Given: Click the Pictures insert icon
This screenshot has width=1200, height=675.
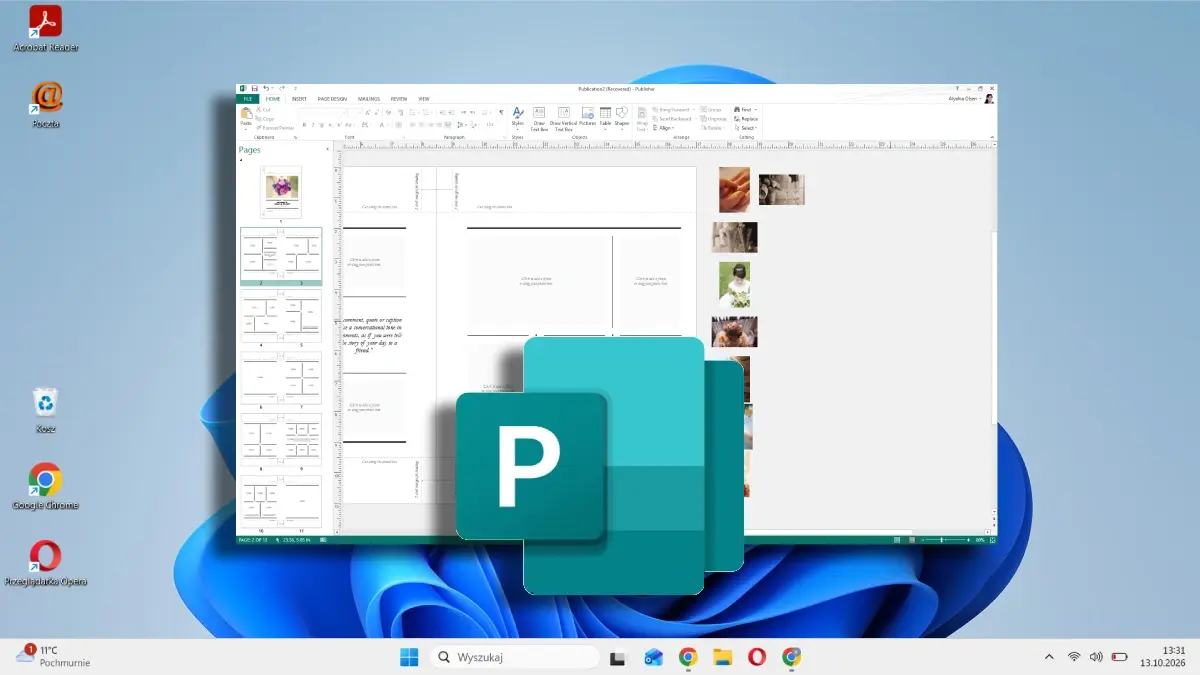Looking at the screenshot, I should pos(588,114).
